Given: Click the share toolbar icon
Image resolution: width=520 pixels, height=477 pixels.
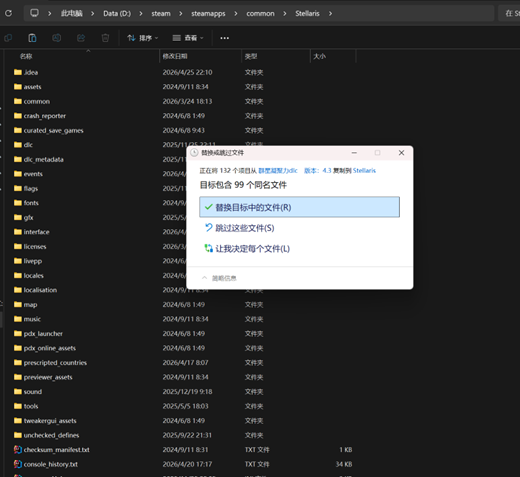Looking at the screenshot, I should [x=81, y=38].
